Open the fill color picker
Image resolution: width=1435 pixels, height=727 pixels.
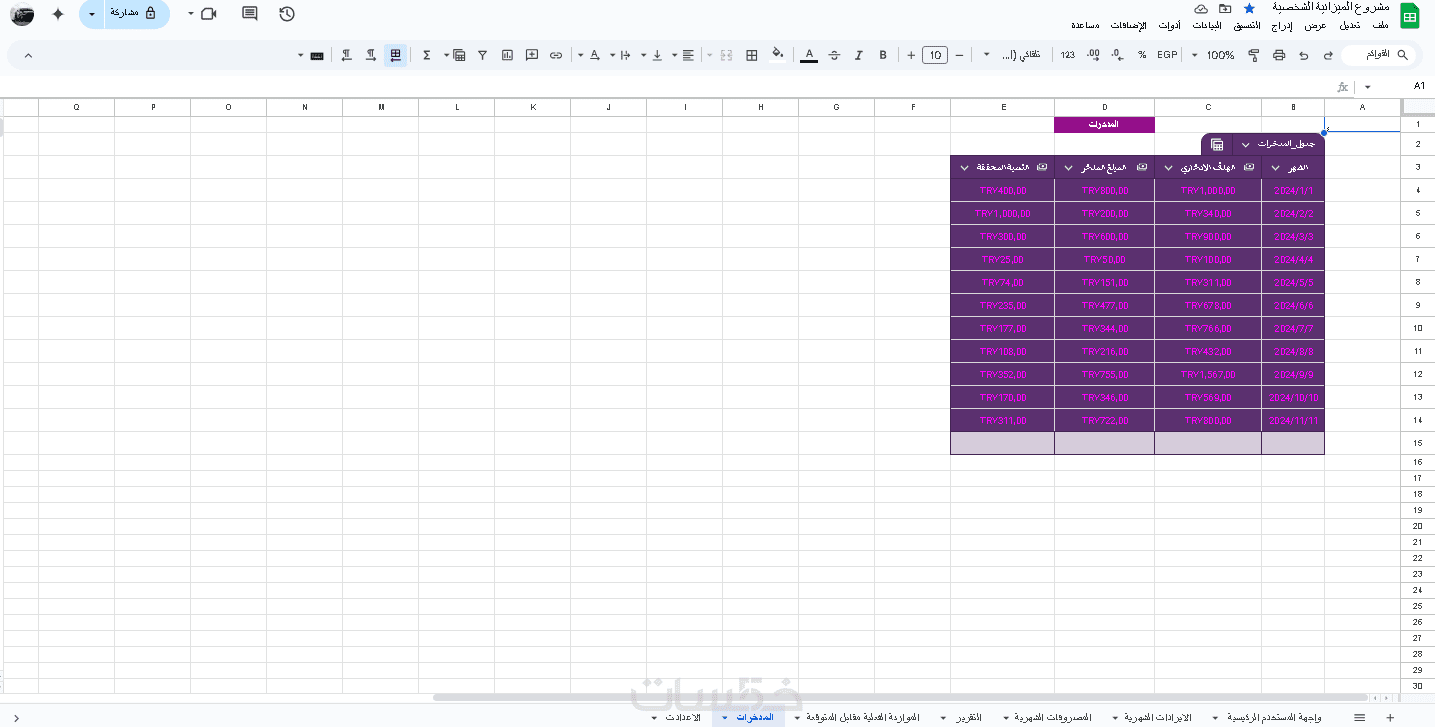777,55
